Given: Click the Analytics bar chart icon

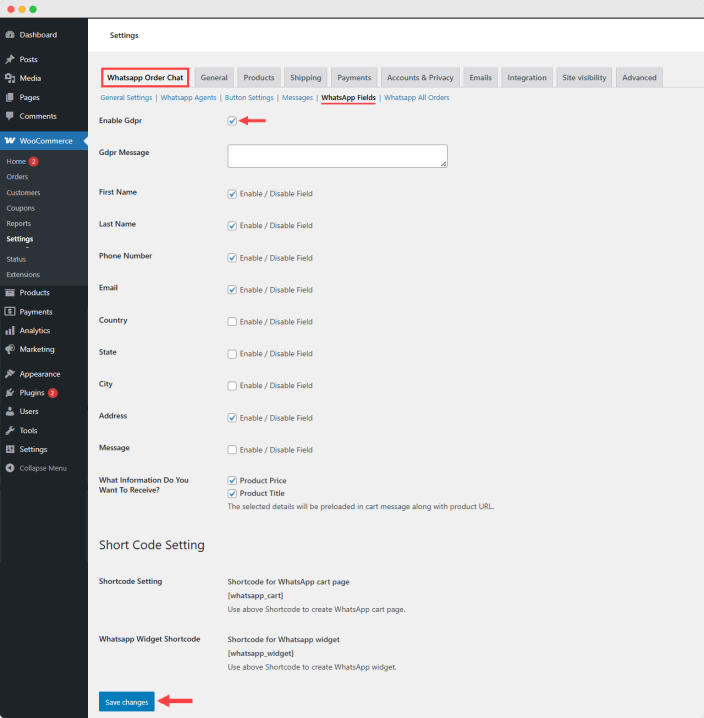Looking at the screenshot, I should click(10, 331).
